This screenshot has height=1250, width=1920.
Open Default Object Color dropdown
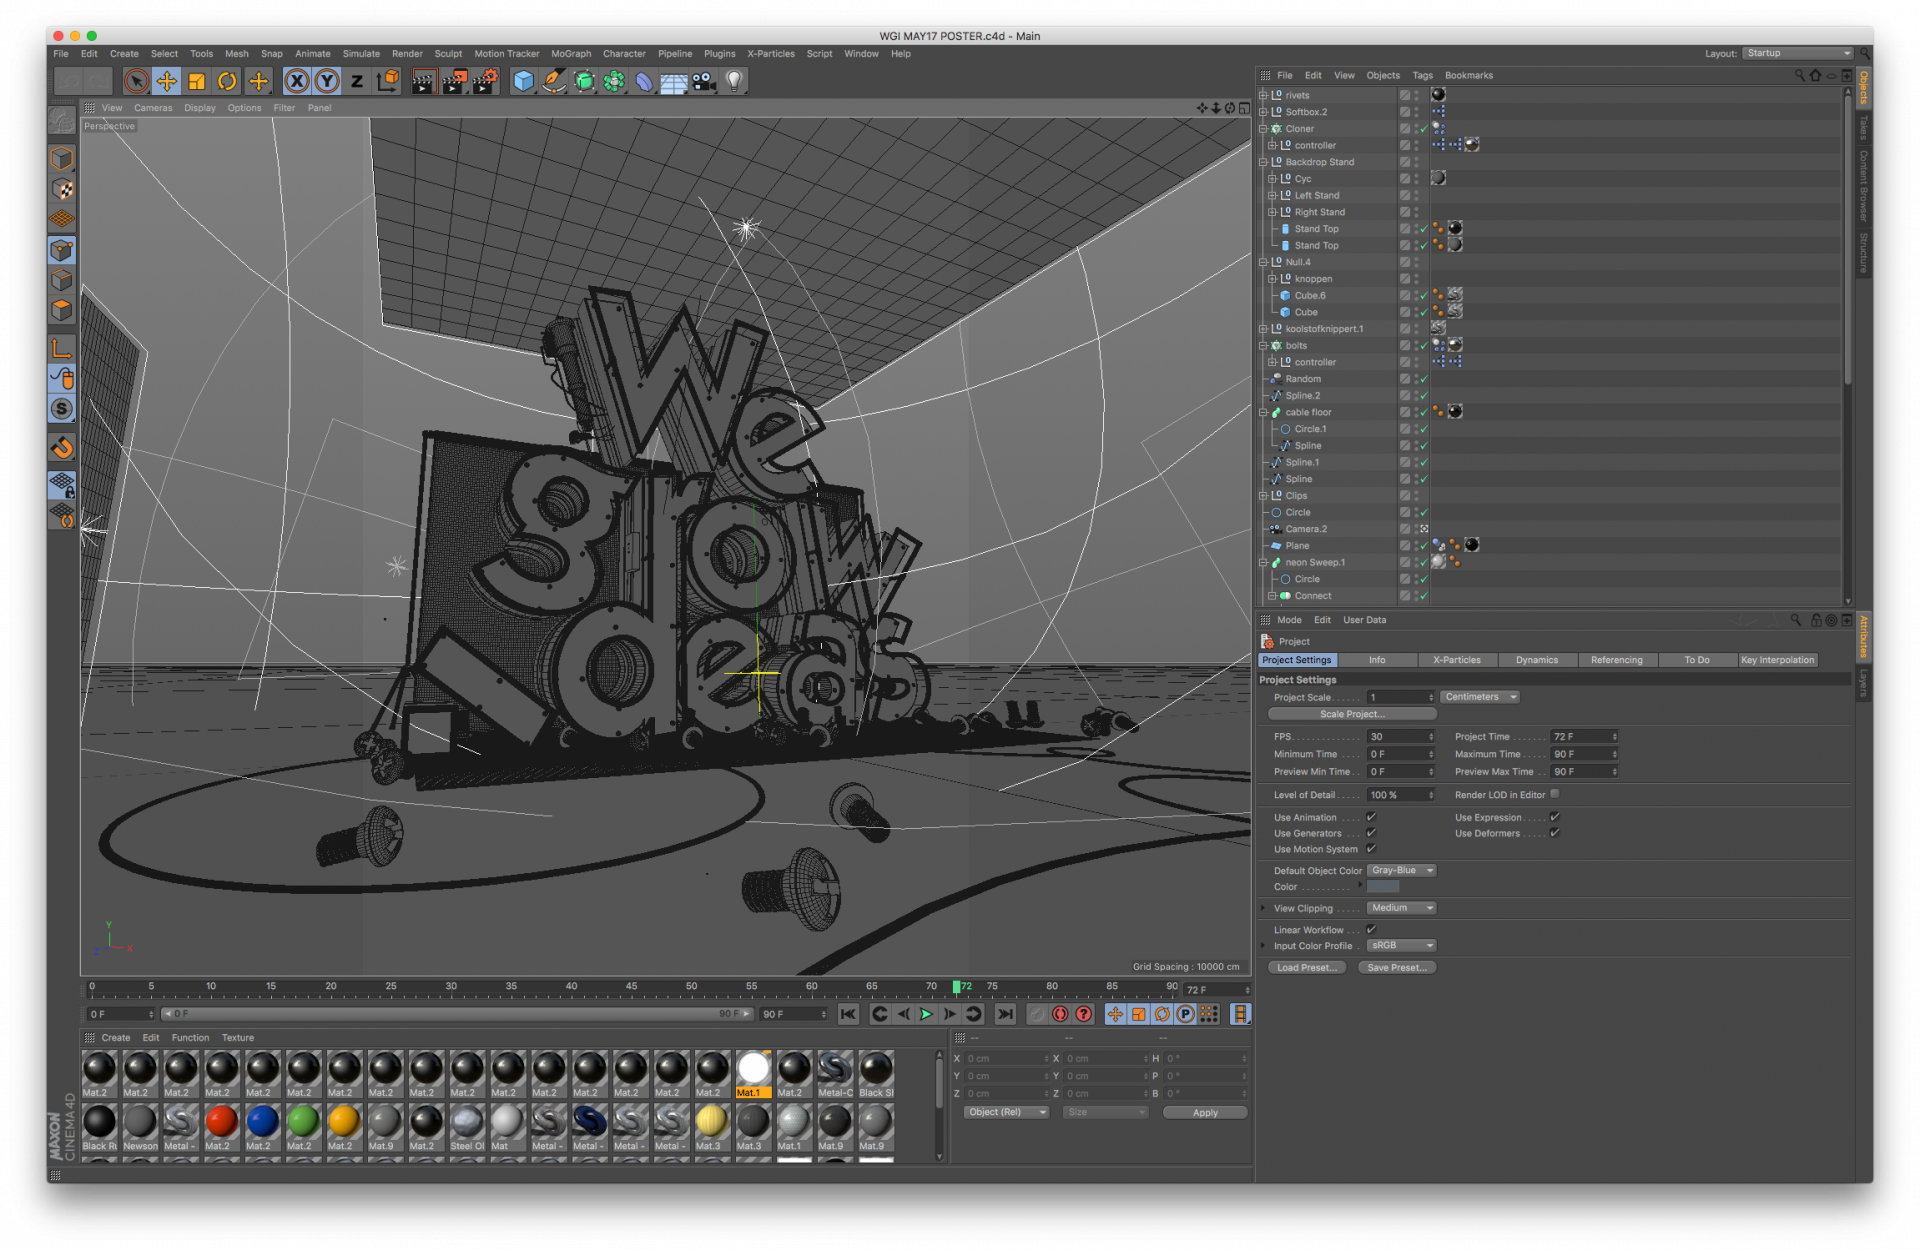[1401, 870]
